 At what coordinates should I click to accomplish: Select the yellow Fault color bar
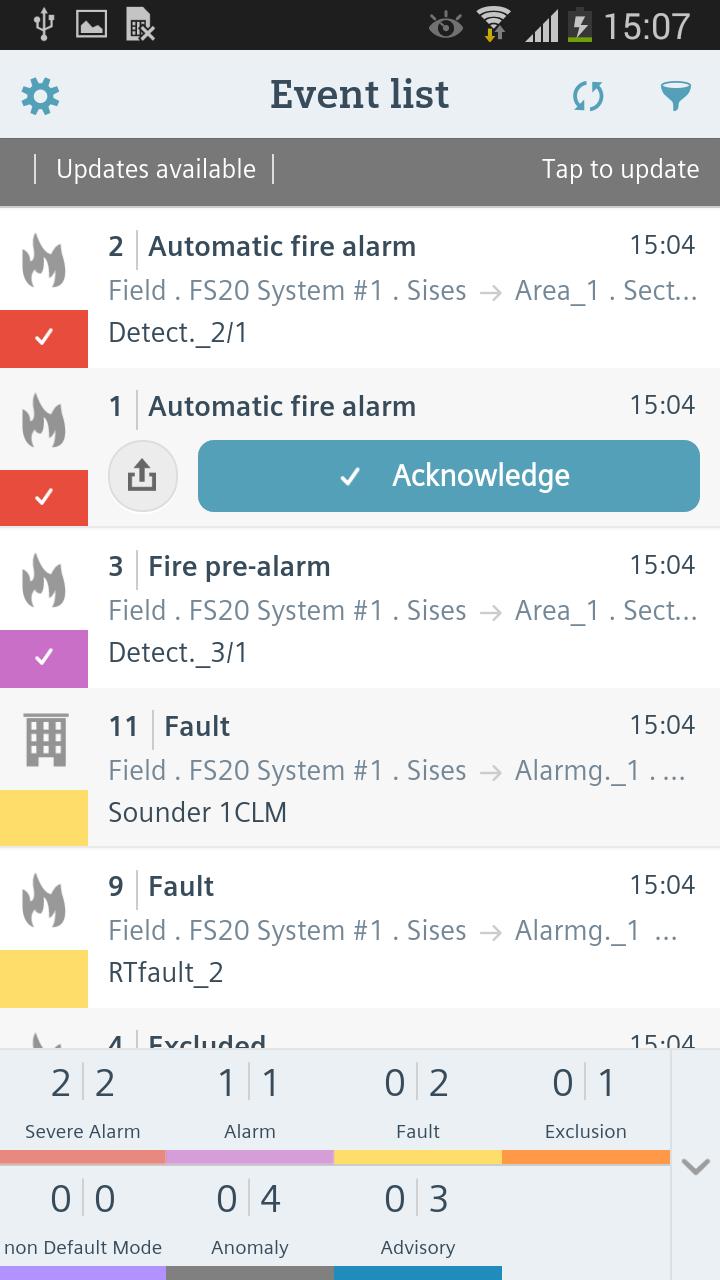(418, 1157)
